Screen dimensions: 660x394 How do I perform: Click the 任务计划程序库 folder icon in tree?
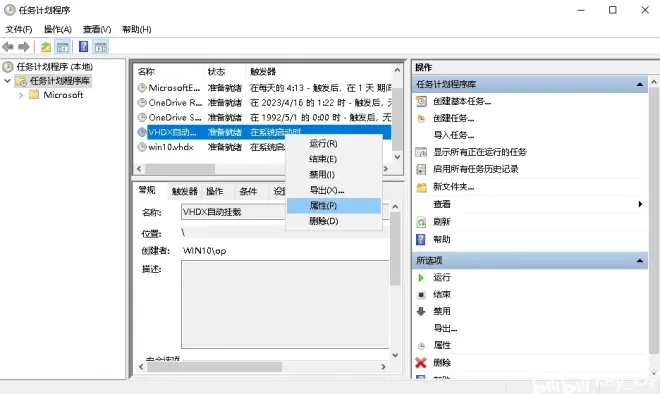click(21, 81)
